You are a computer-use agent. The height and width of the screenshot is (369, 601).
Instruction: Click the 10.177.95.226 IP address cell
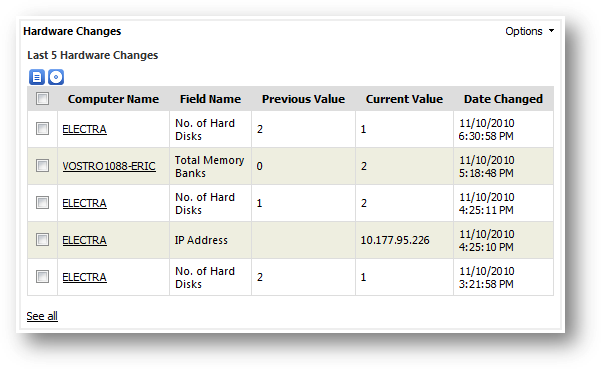(395, 240)
